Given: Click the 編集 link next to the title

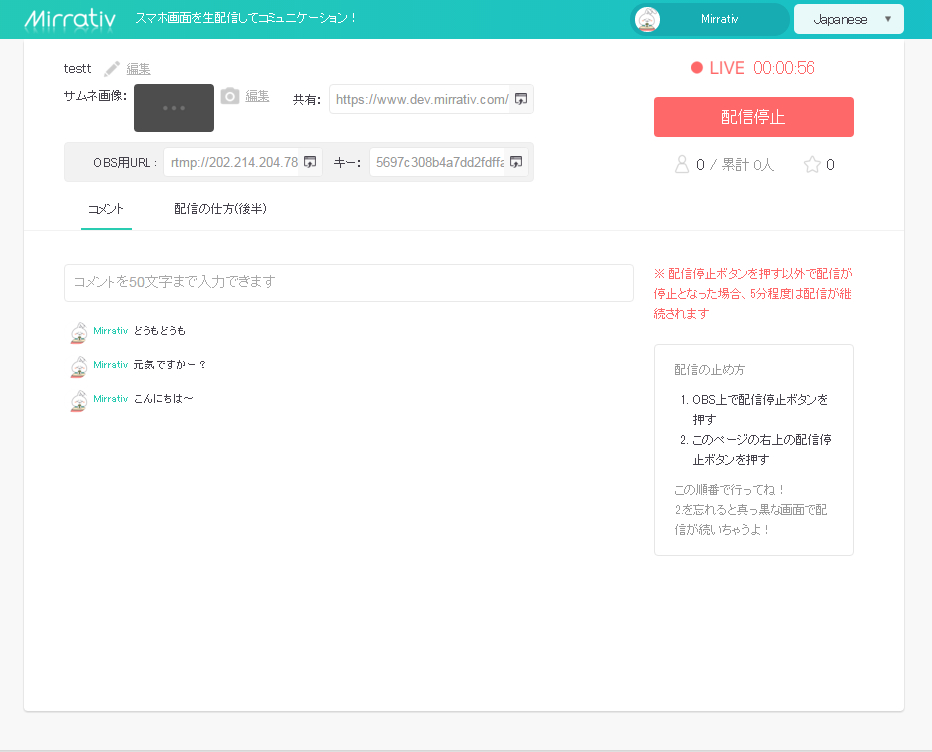Looking at the screenshot, I should [x=138, y=69].
